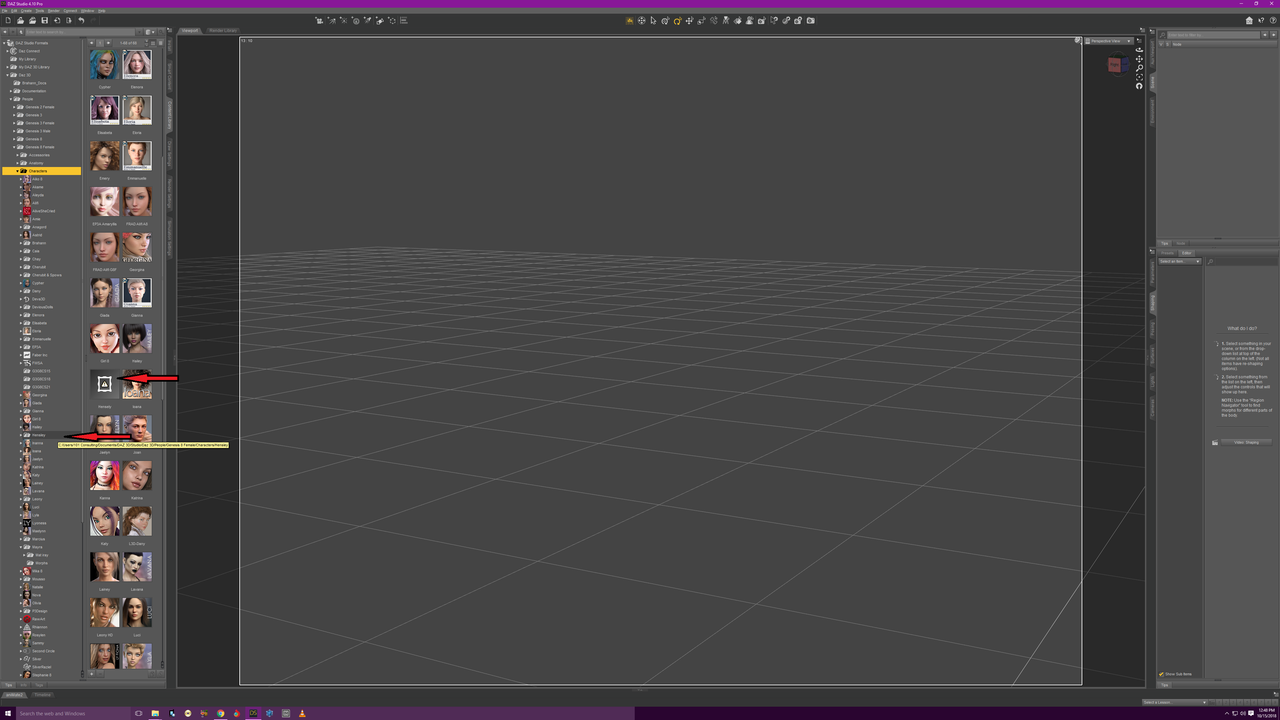Select the orange highlighted Rotate tool
The height and width of the screenshot is (720, 1280).
(x=677, y=20)
